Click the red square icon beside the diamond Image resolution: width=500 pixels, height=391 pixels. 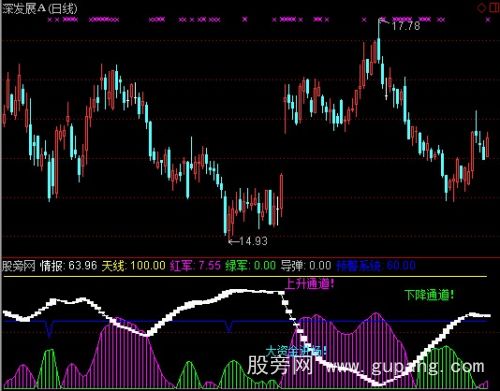click(x=495, y=8)
